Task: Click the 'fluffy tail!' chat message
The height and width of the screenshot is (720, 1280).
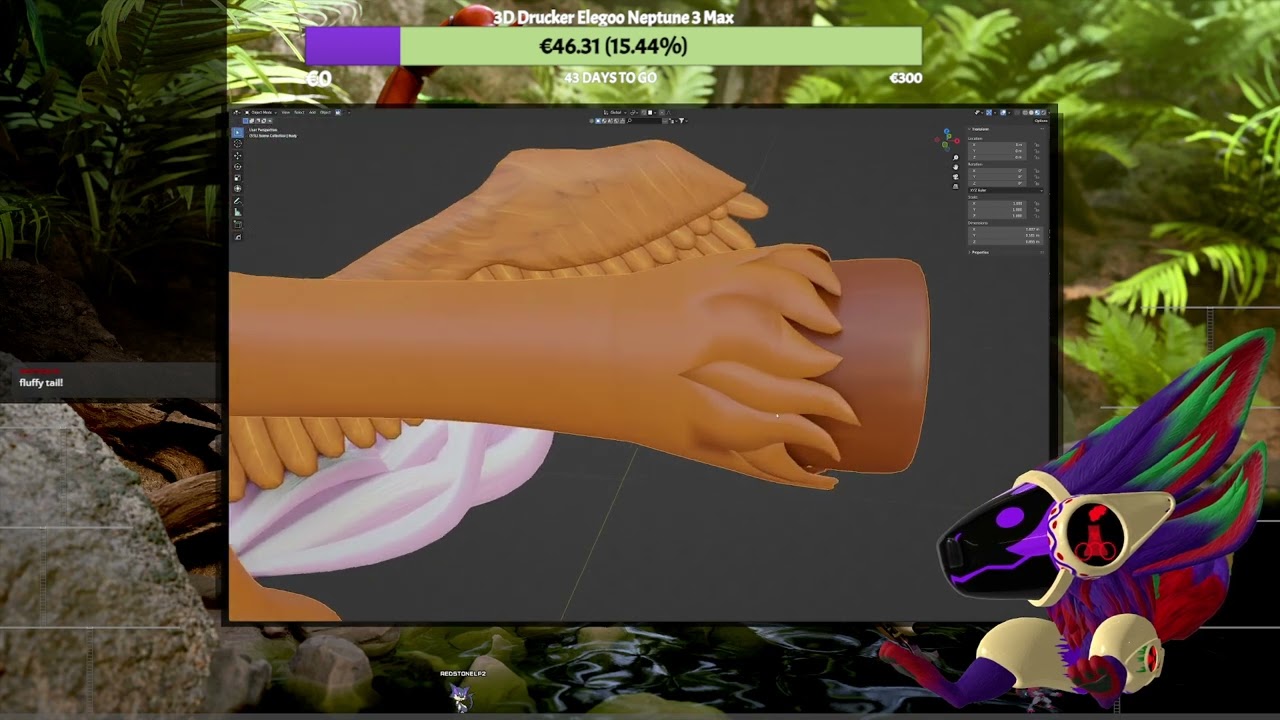Action: (41, 382)
